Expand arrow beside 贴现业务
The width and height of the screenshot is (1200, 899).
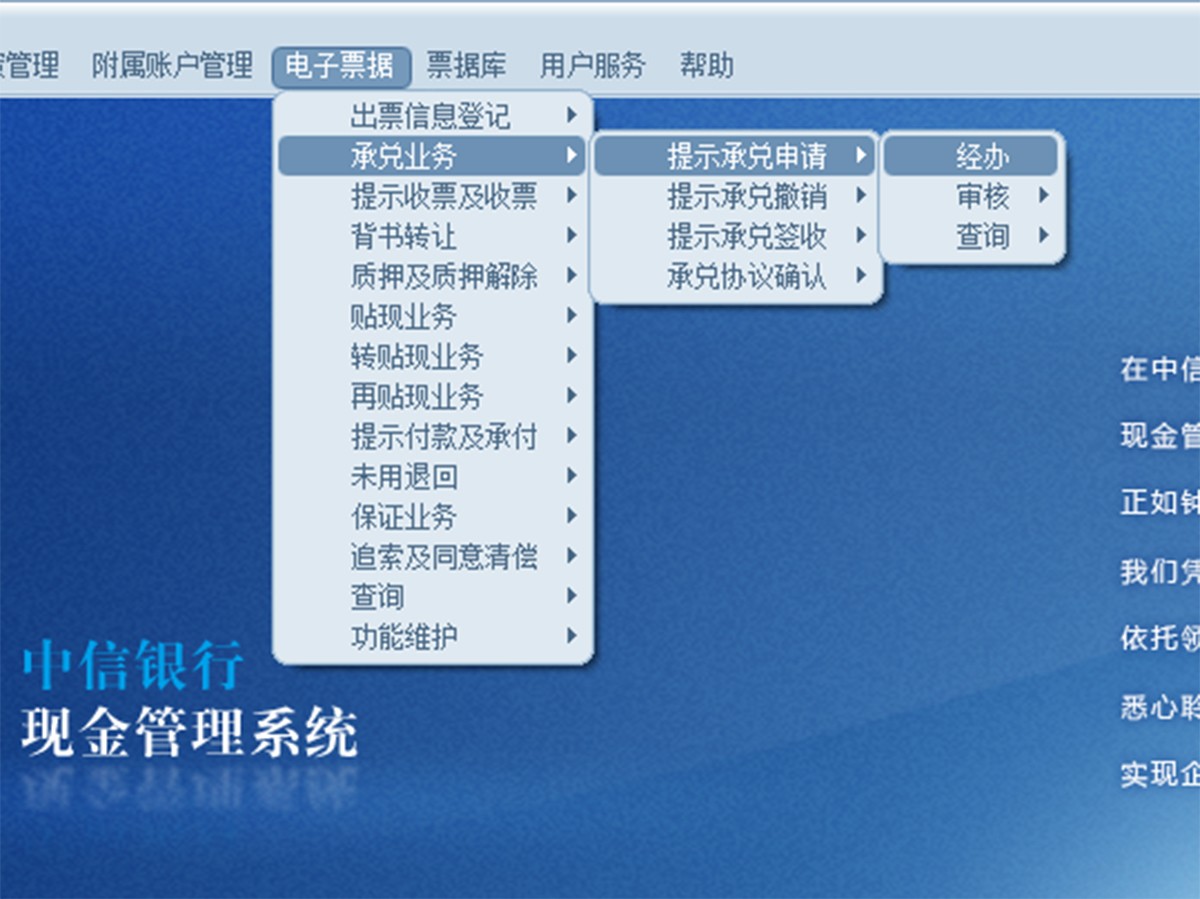click(571, 315)
